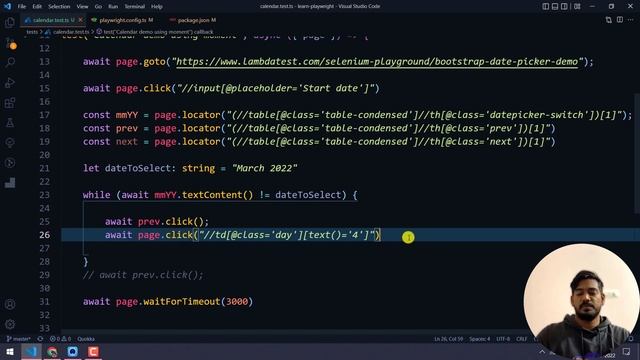Click the CRLF end-of-line indicator
640x360 pixels.
pyautogui.click(x=521, y=339)
